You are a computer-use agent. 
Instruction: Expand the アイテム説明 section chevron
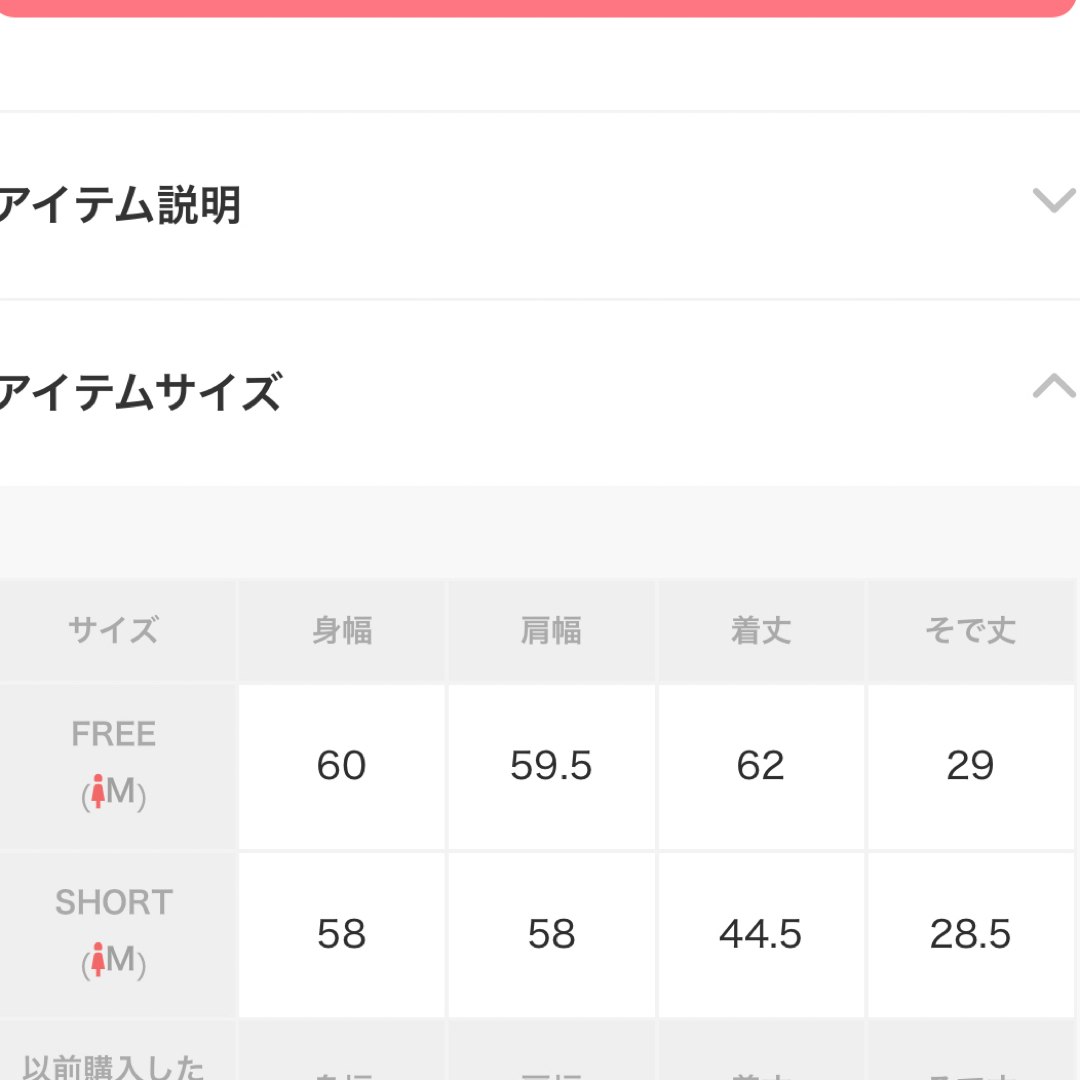[x=1054, y=200]
